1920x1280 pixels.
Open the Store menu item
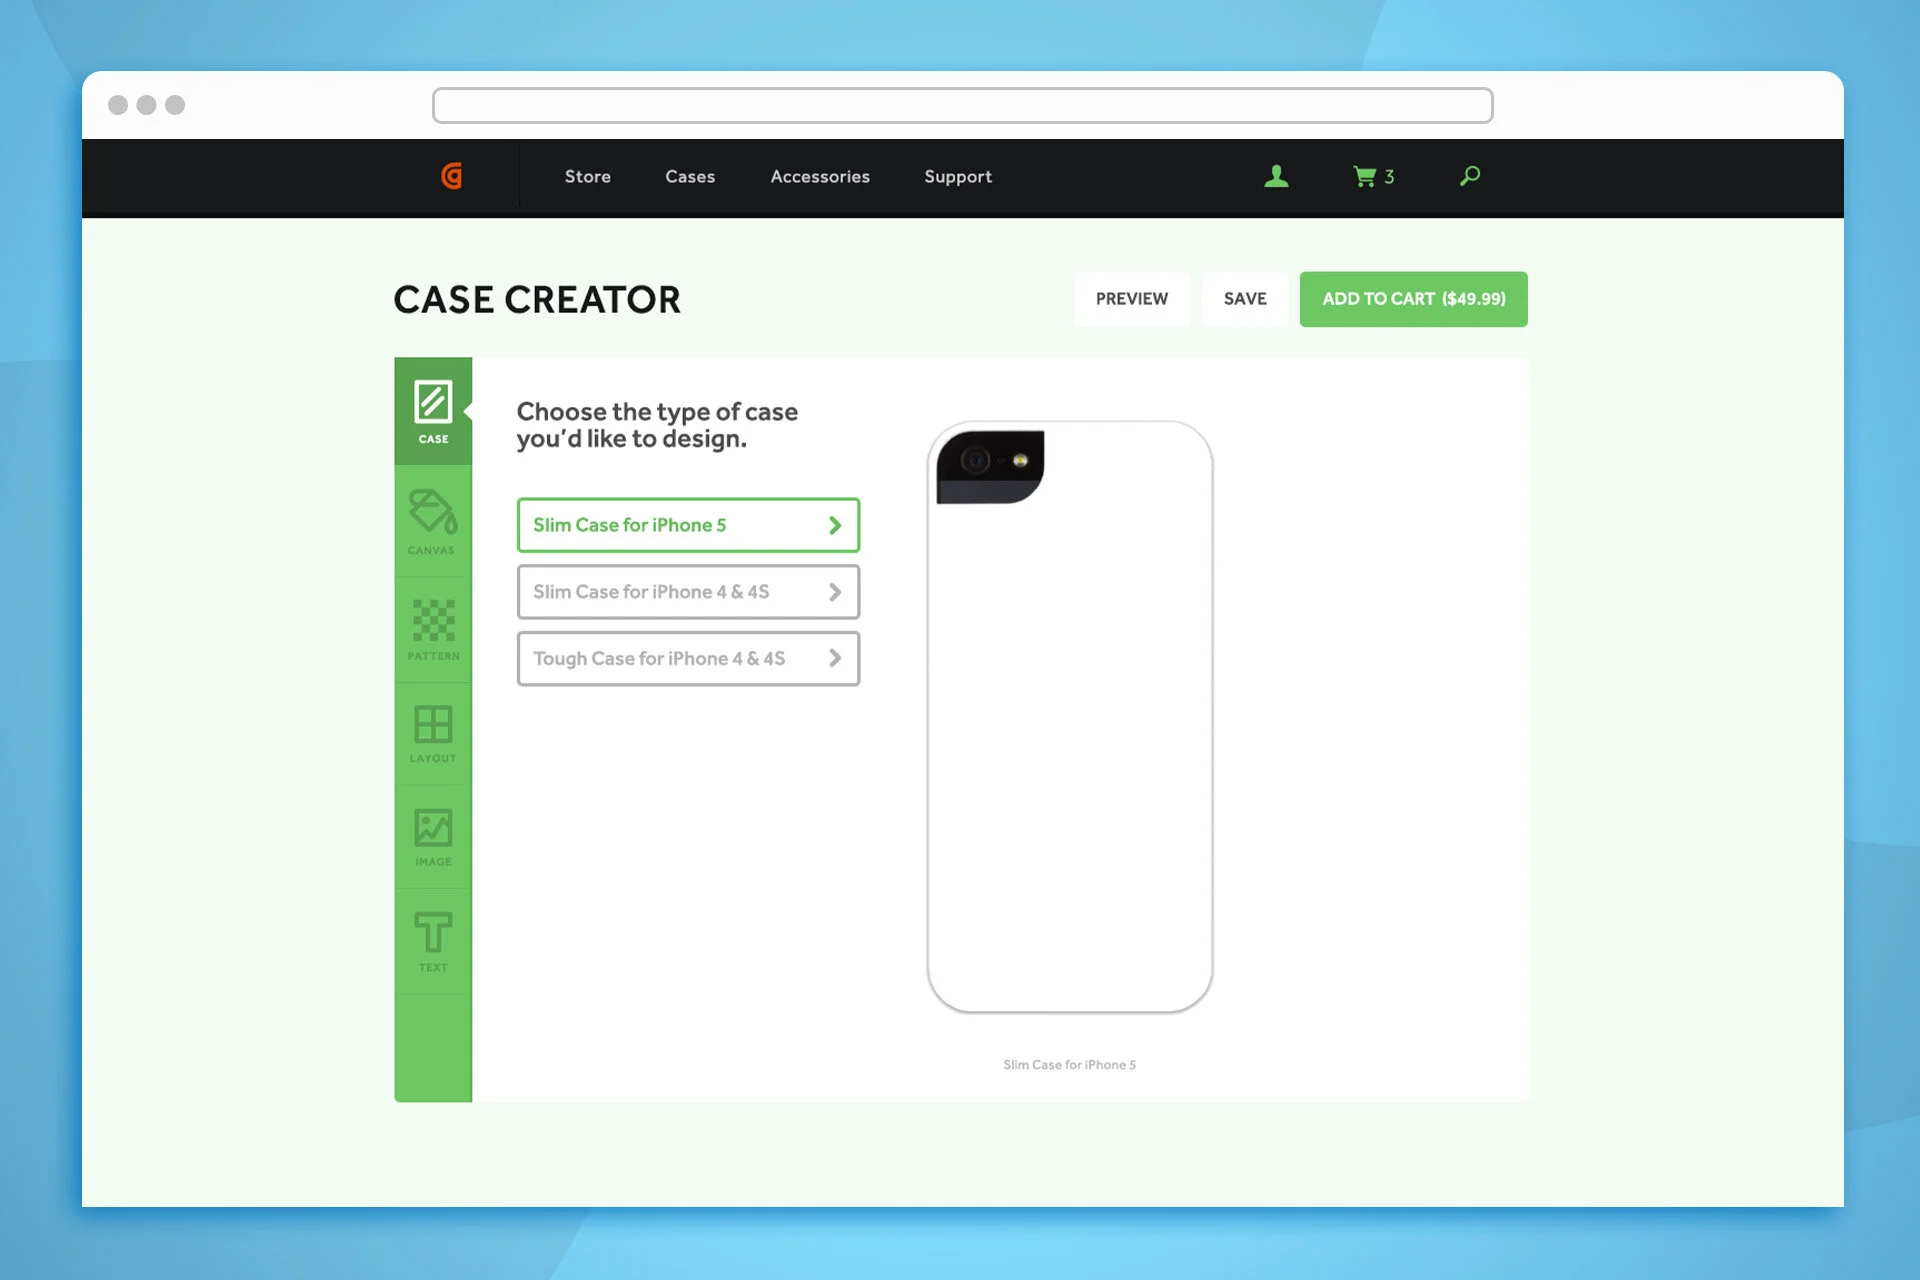pos(587,177)
